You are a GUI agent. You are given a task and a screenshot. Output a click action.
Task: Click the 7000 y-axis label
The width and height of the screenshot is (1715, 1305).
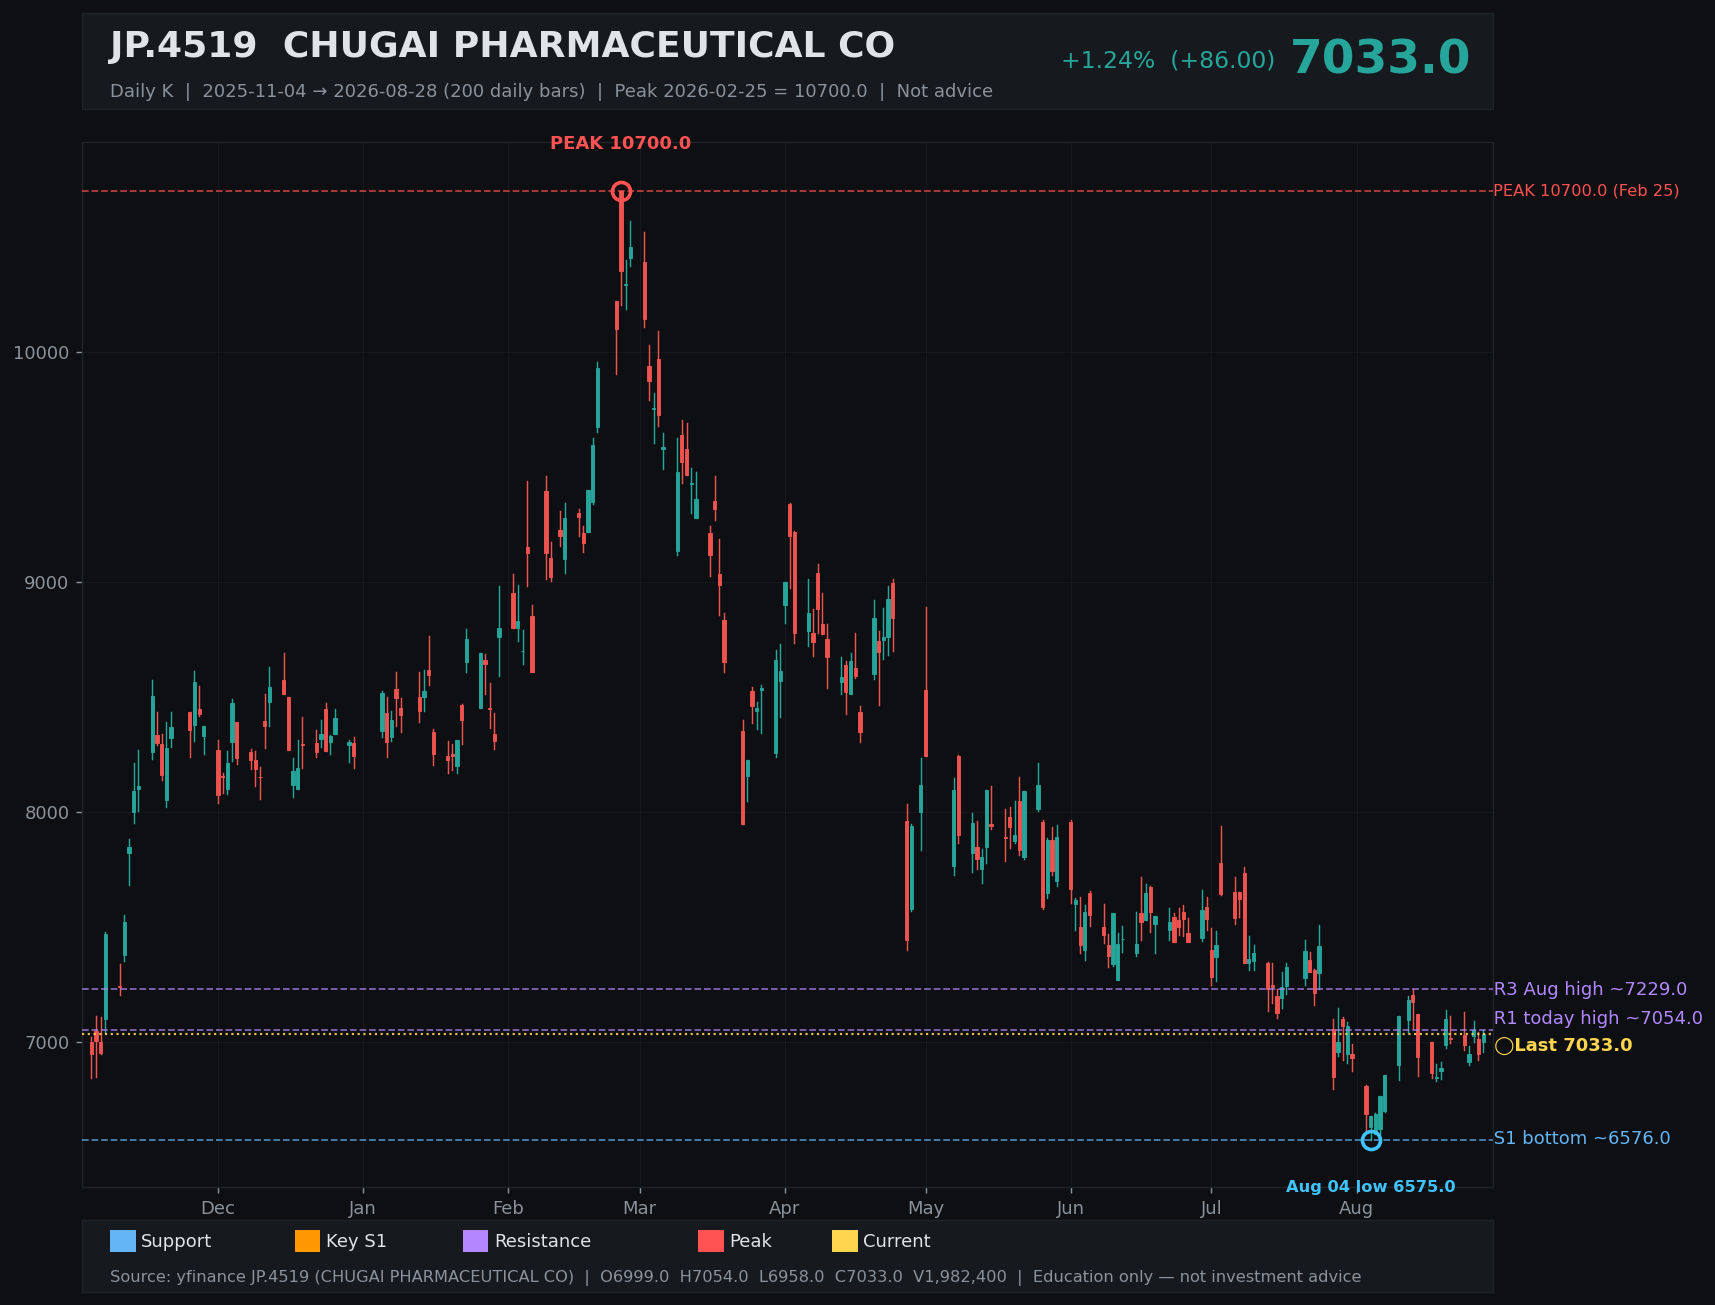coord(46,1043)
